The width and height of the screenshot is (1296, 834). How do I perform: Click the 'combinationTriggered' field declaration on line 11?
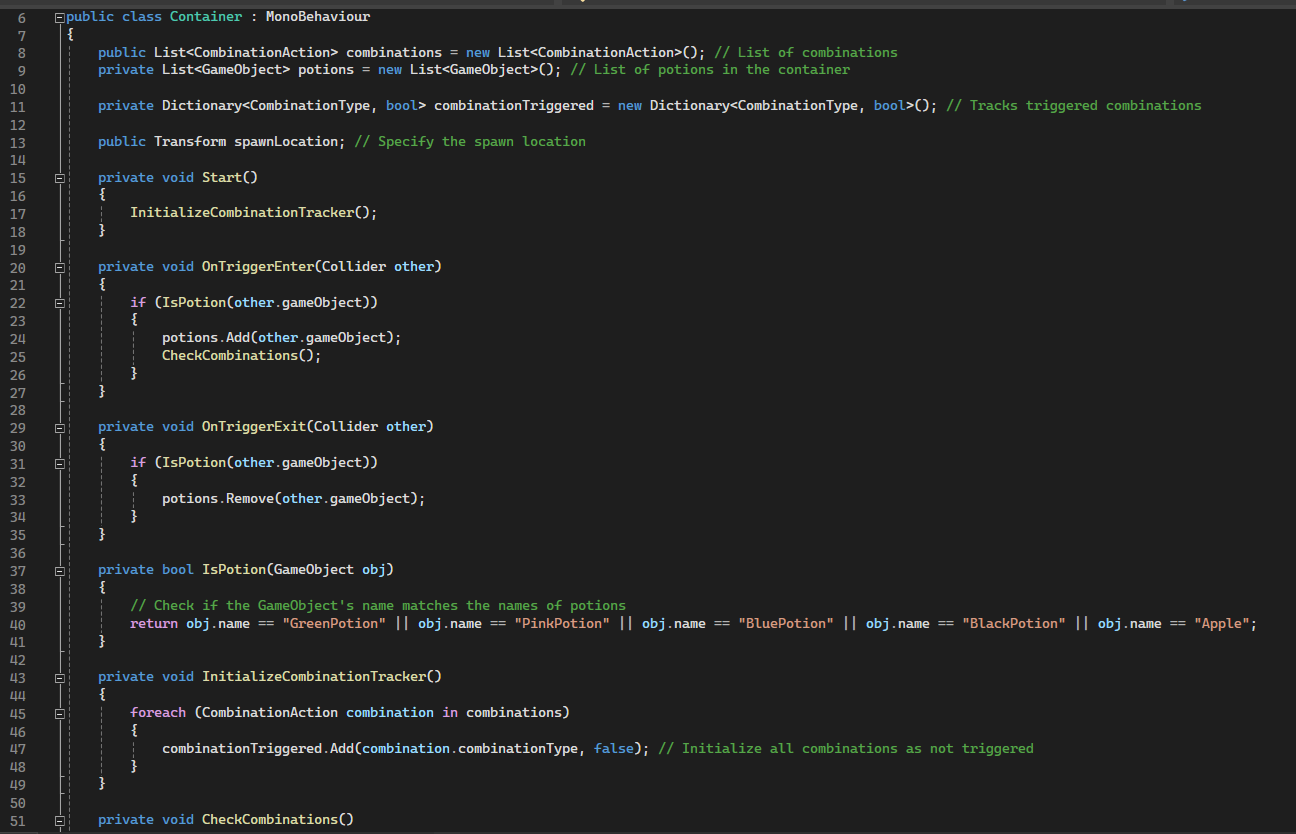click(514, 106)
